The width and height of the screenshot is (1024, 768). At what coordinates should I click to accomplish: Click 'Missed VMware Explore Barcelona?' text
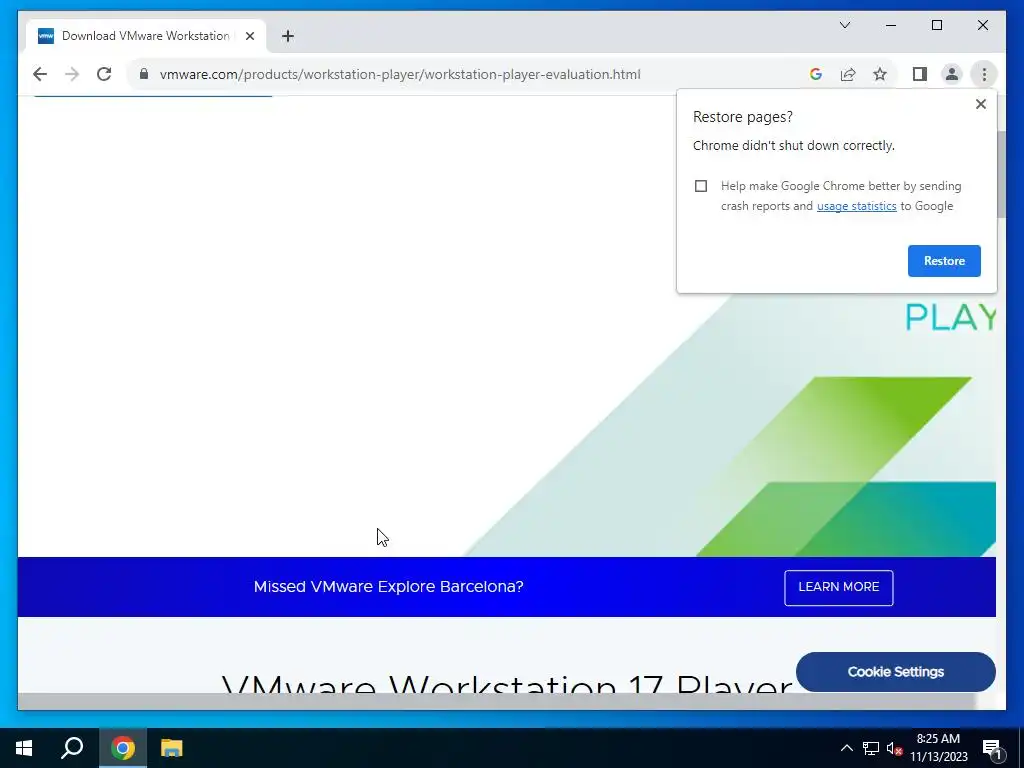(389, 586)
